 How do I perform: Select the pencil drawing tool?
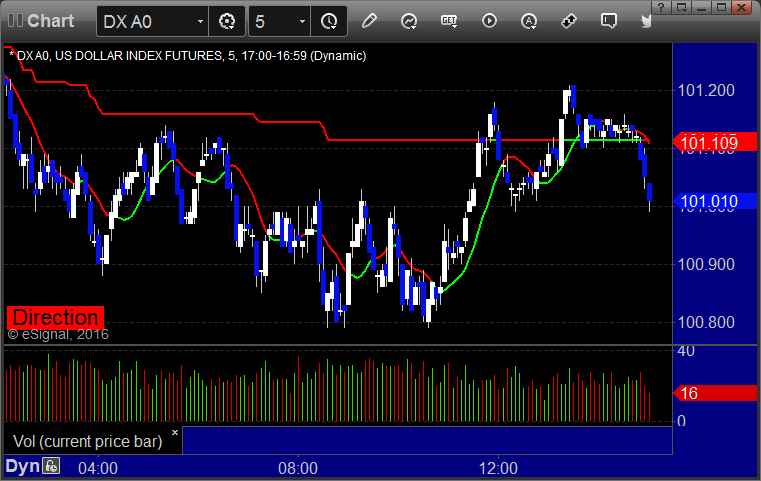click(369, 21)
